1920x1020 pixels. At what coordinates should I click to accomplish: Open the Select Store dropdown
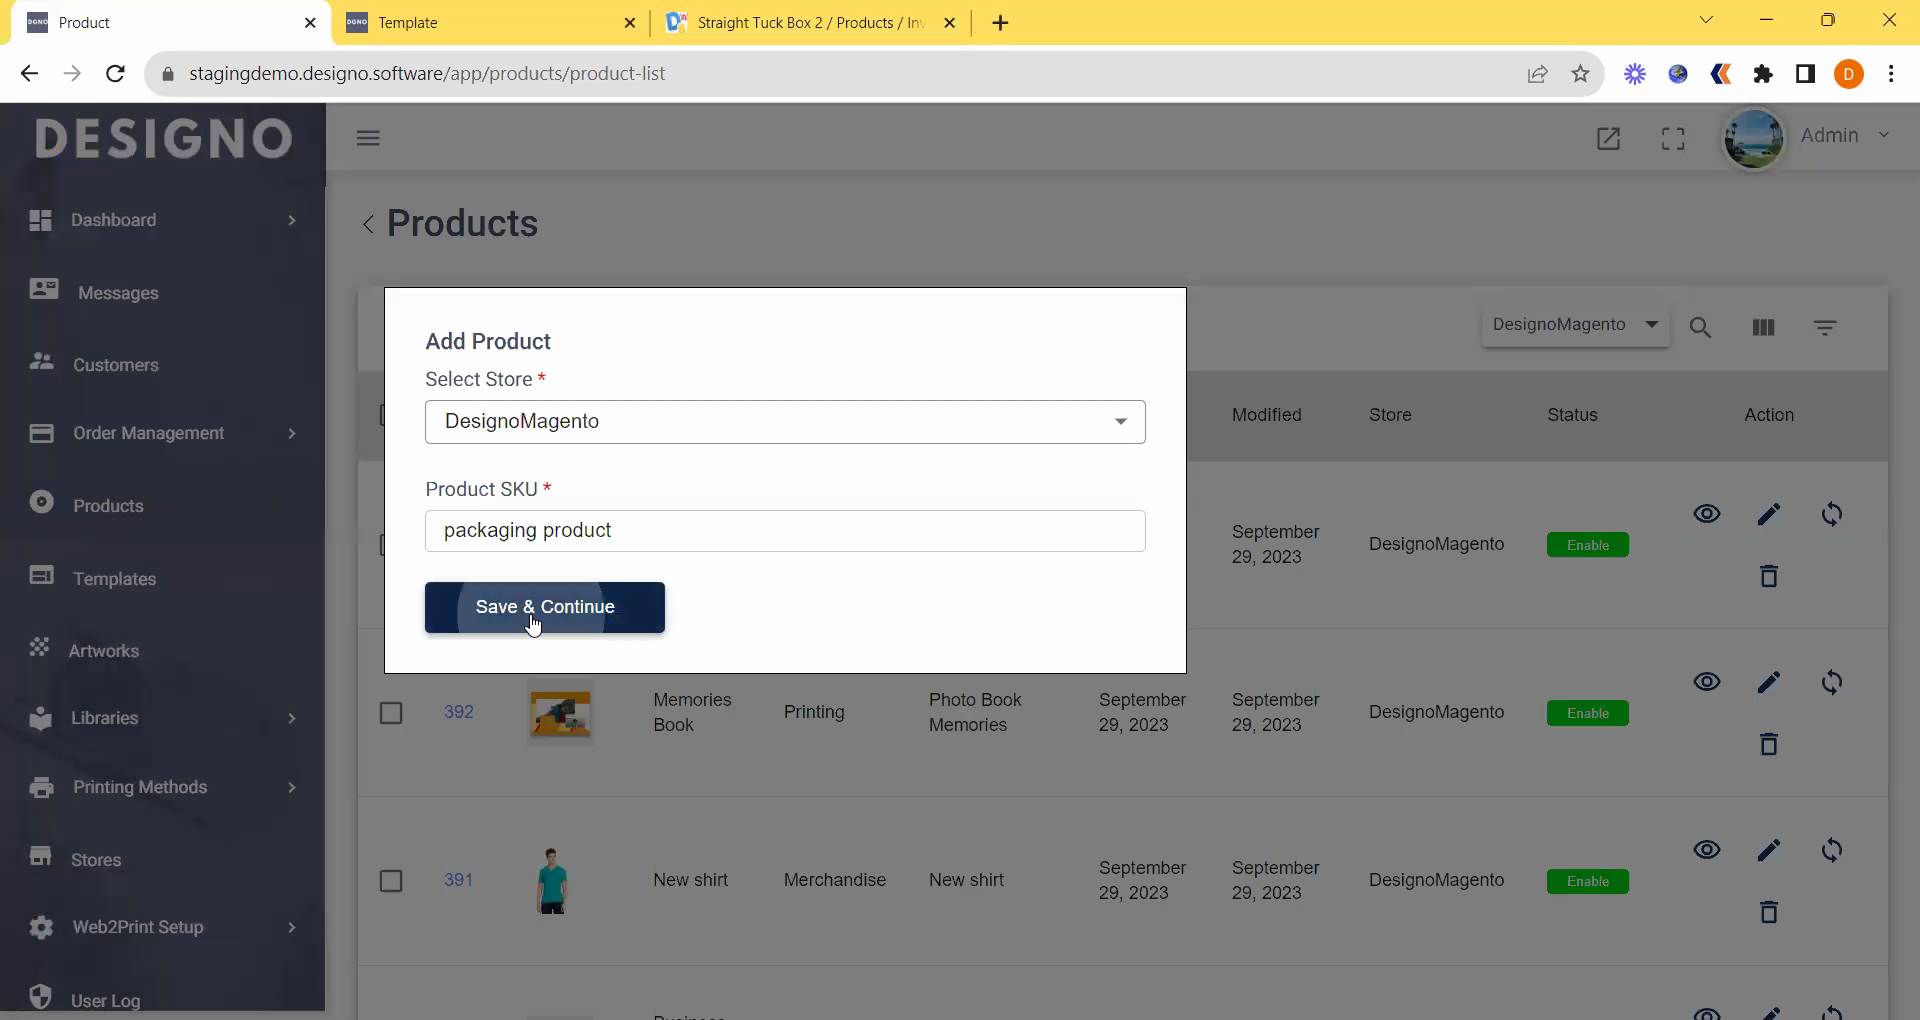pos(785,422)
